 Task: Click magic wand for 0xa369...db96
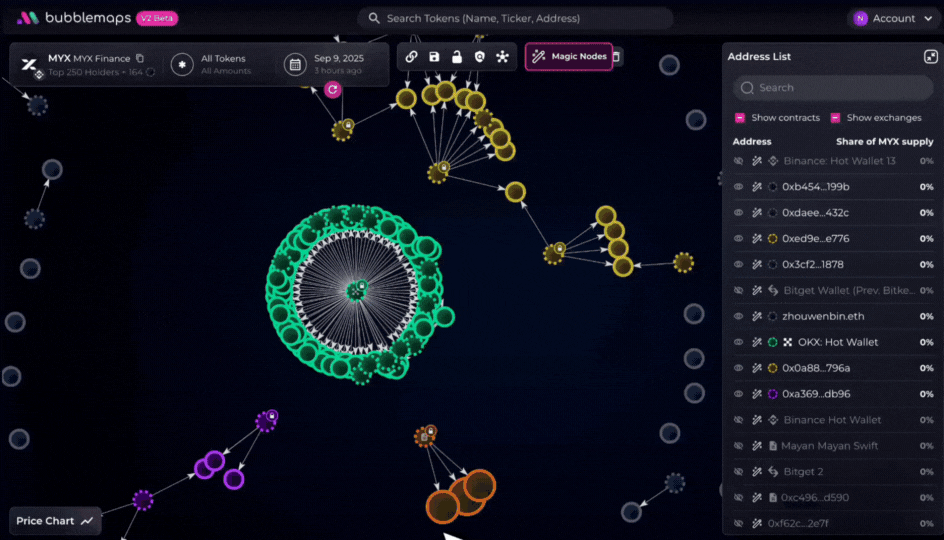point(757,394)
